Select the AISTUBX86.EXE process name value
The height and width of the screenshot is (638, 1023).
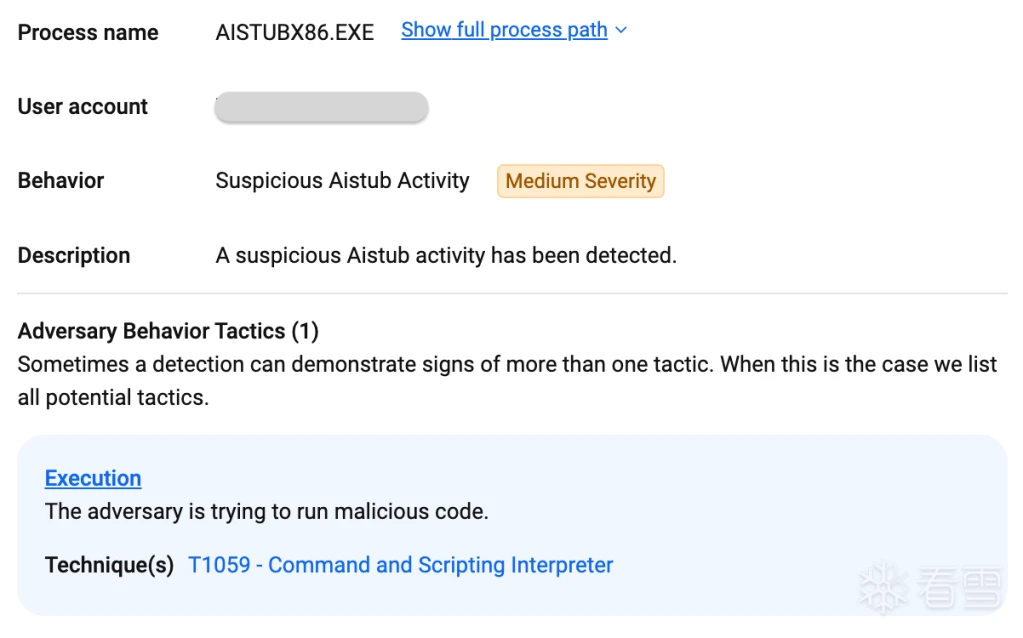[x=295, y=32]
